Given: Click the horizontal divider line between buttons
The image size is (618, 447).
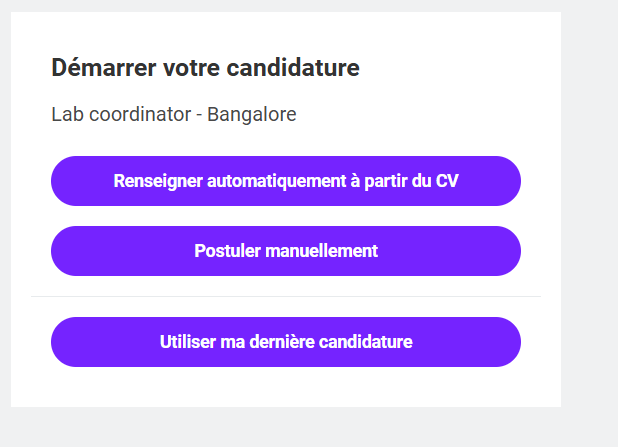Looking at the screenshot, I should (x=286, y=297).
